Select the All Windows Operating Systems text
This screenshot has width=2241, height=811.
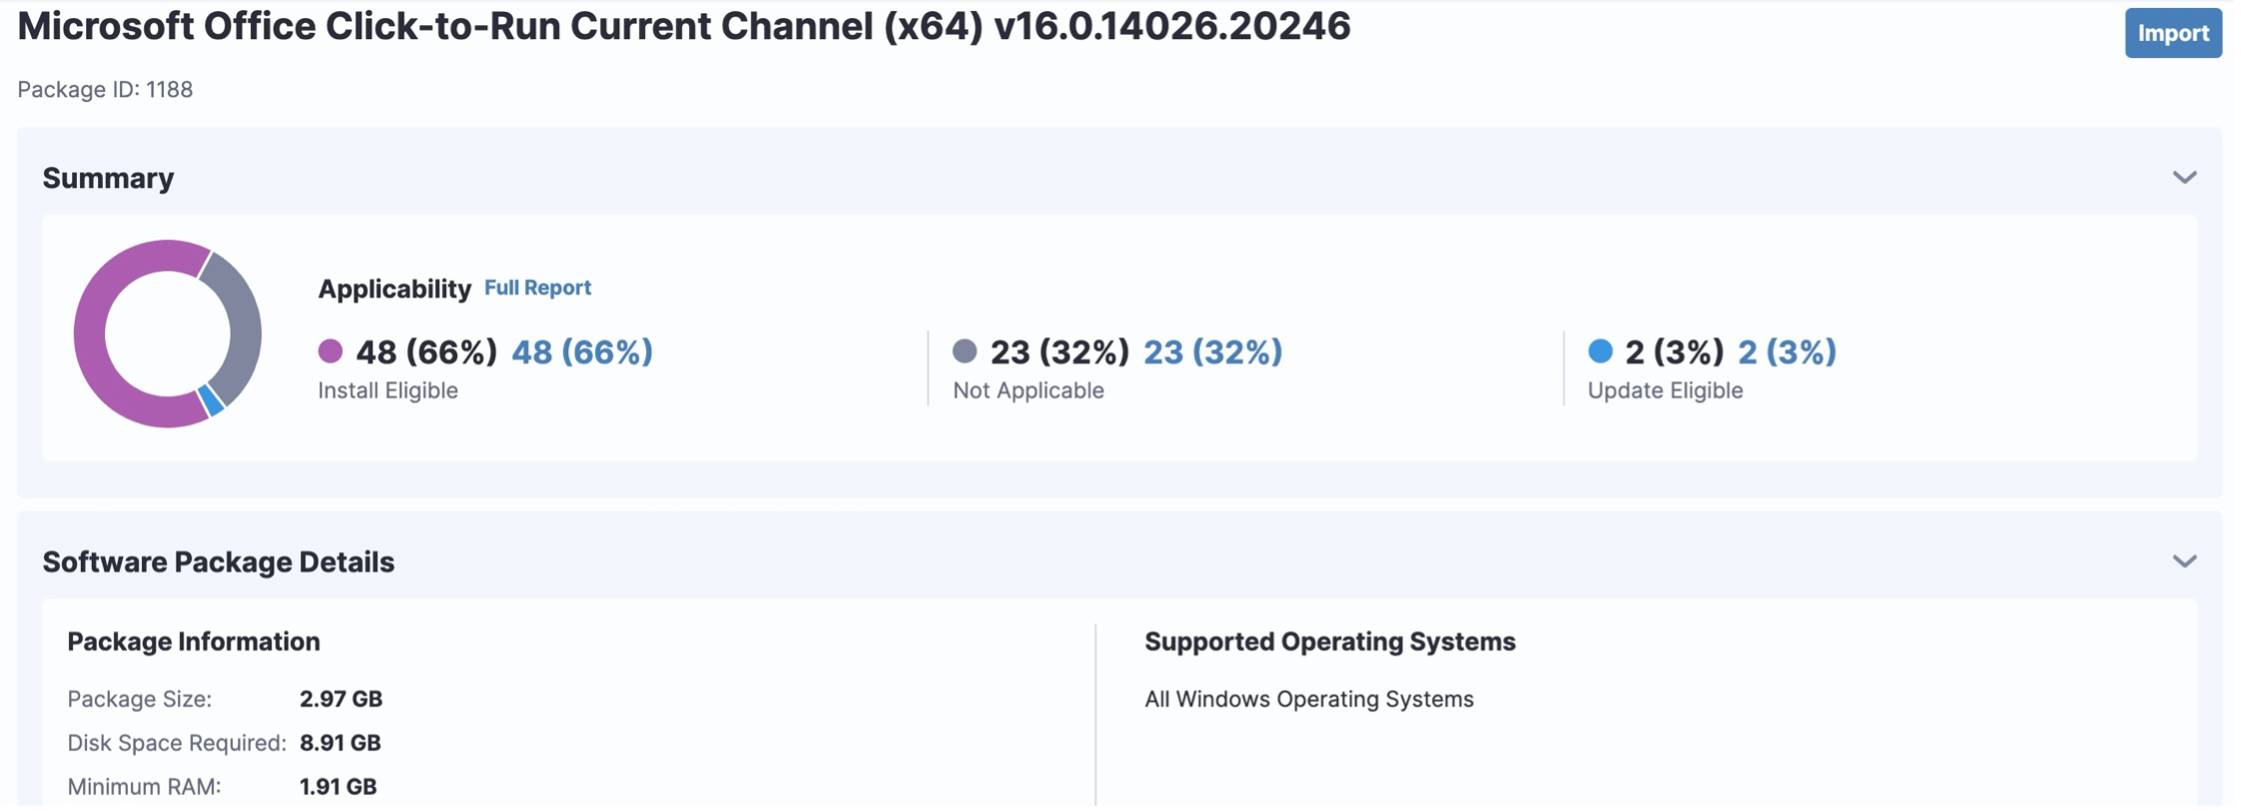1309,699
